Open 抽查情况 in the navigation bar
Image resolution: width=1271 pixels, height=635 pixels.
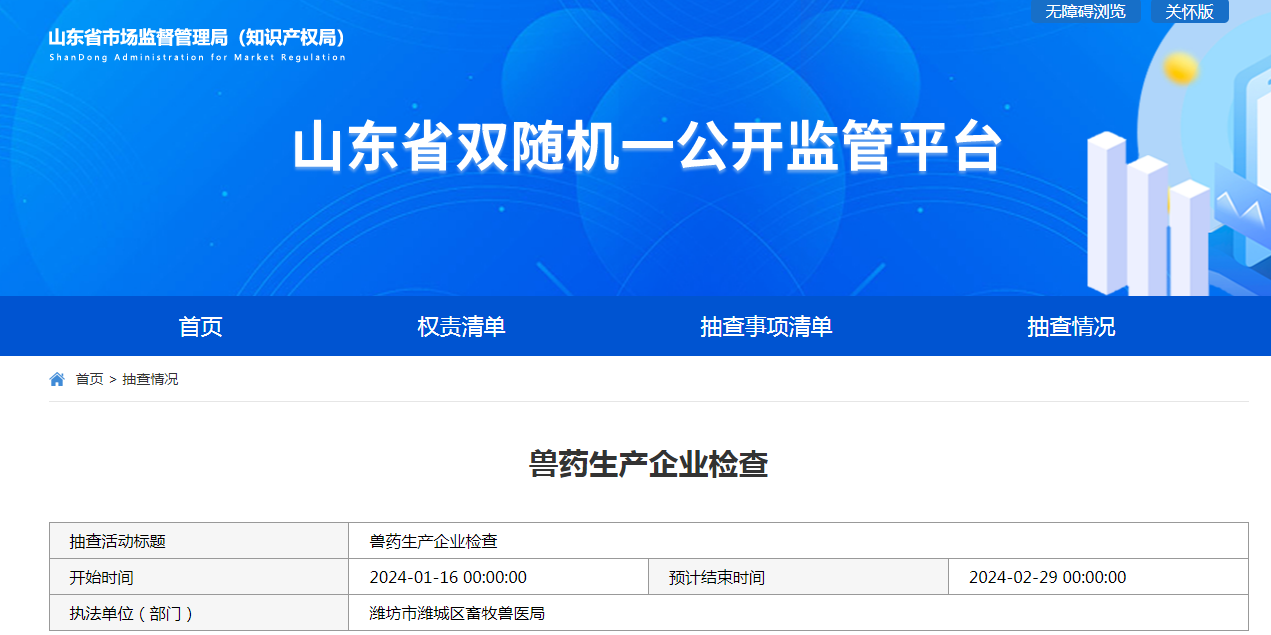click(x=1071, y=326)
